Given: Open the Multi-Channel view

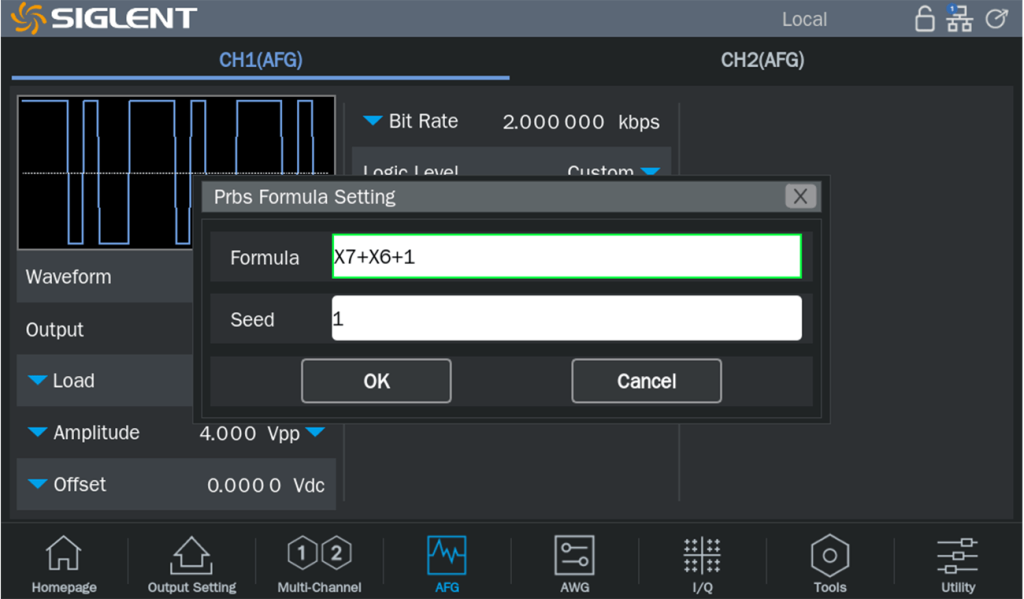Looking at the screenshot, I should pyautogui.click(x=319, y=564).
